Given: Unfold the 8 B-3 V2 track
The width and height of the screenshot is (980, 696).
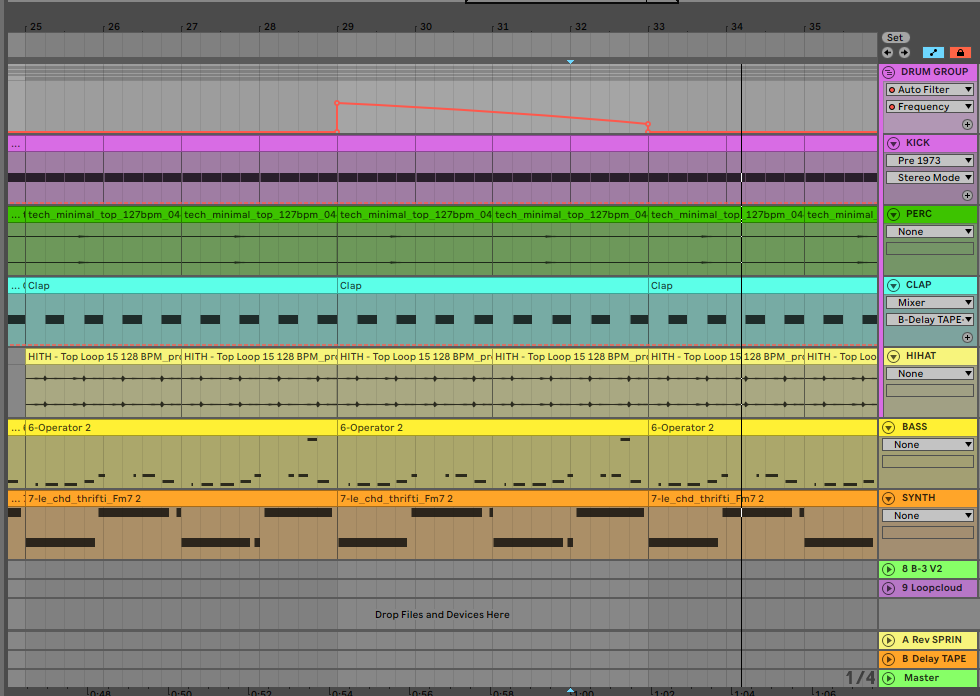Looking at the screenshot, I should click(x=889, y=569).
